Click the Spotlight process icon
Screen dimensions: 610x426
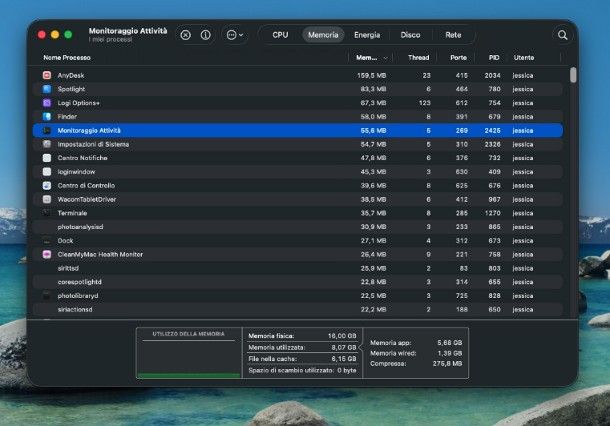coord(47,89)
